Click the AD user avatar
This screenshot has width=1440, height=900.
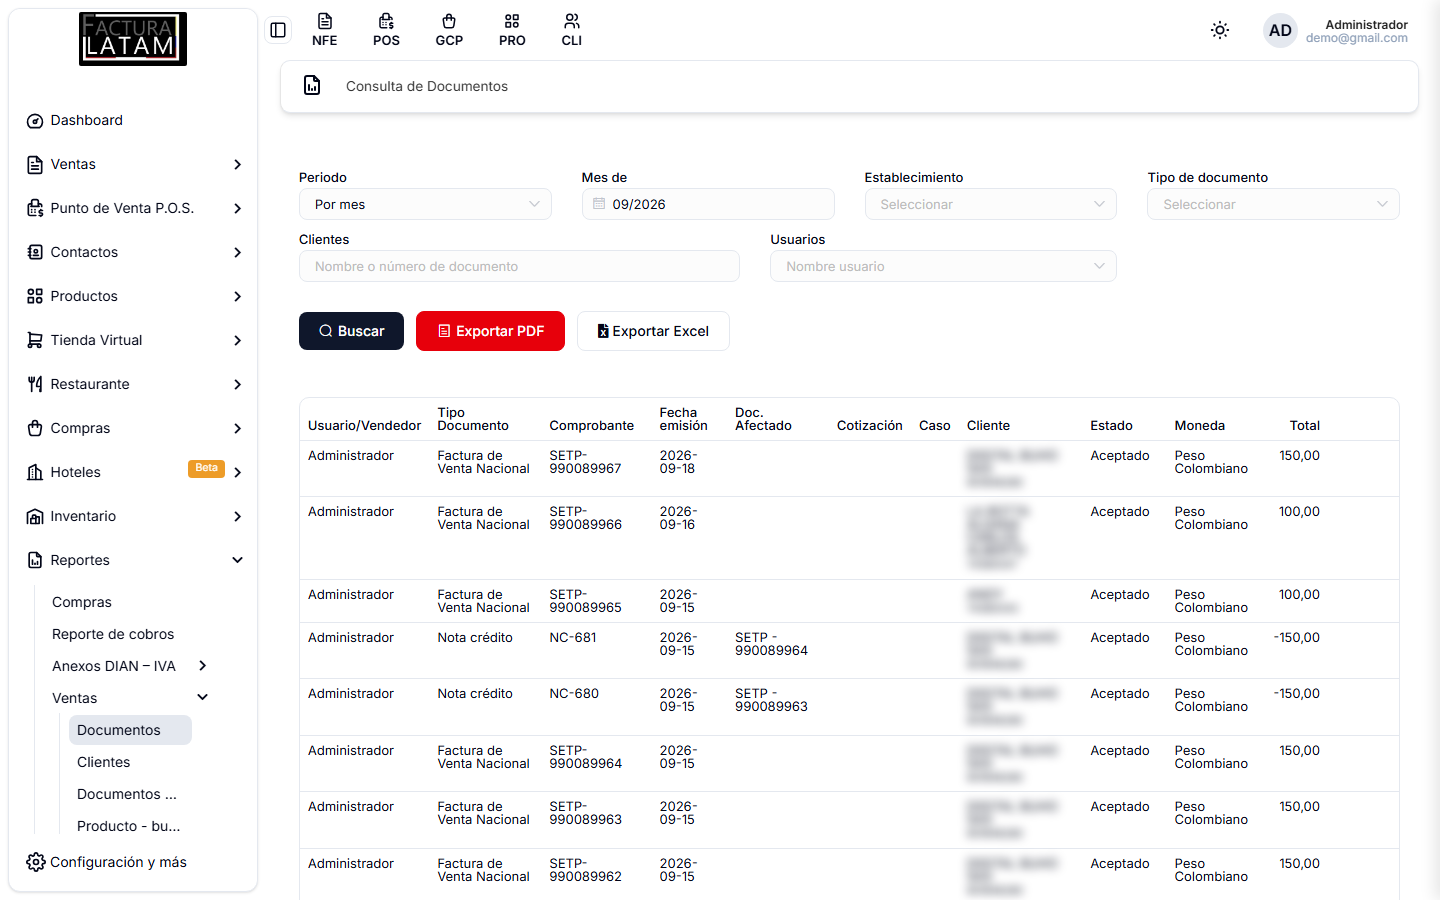tap(1280, 30)
